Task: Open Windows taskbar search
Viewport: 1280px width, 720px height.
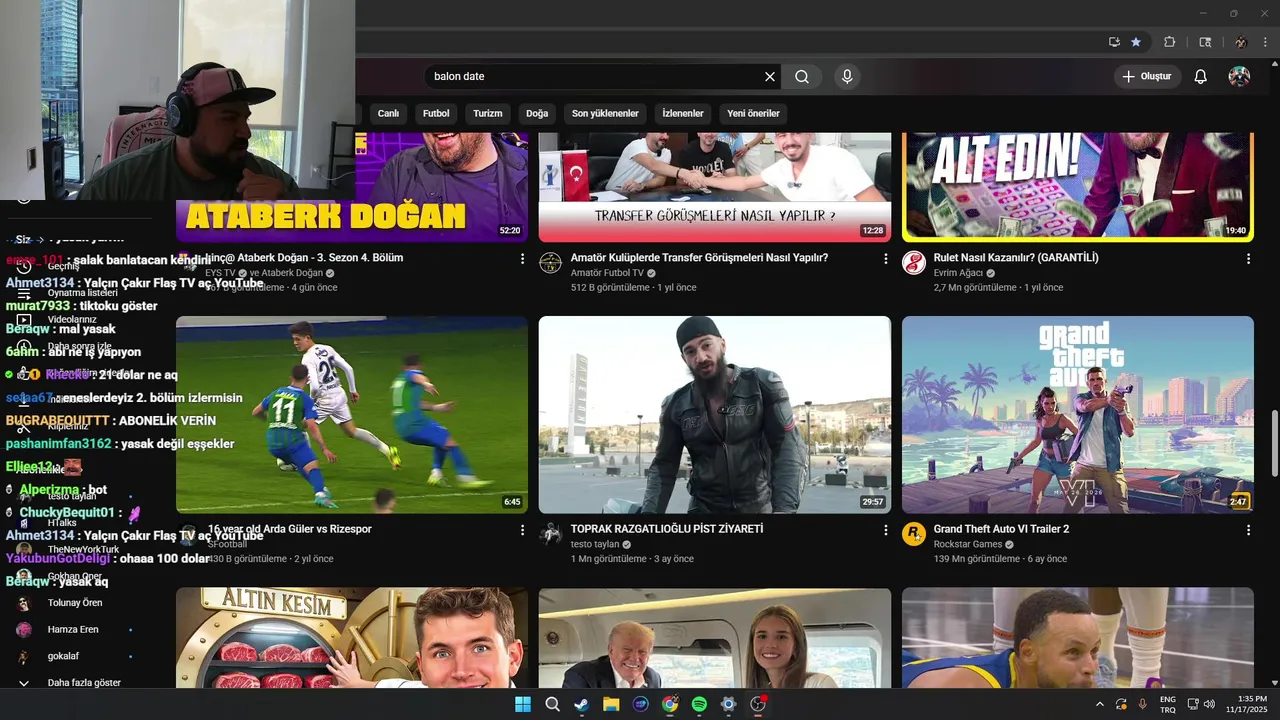Action: (552, 704)
